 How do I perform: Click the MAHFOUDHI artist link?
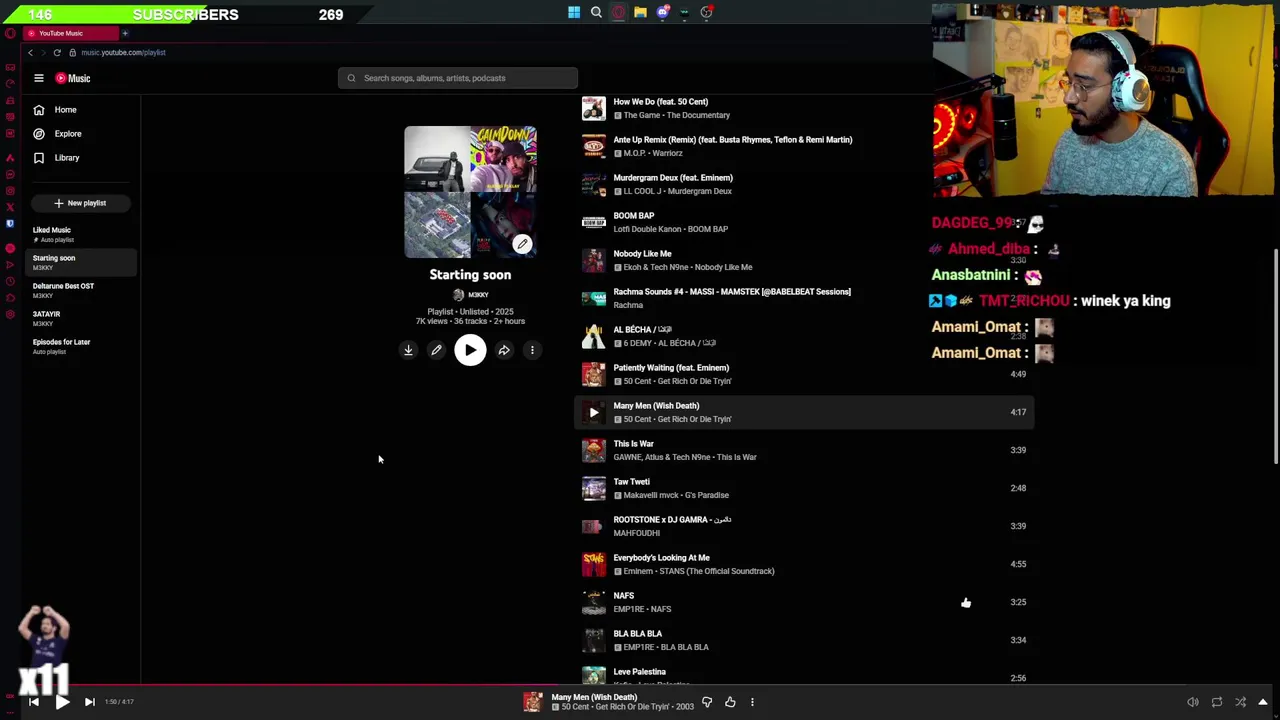[637, 533]
